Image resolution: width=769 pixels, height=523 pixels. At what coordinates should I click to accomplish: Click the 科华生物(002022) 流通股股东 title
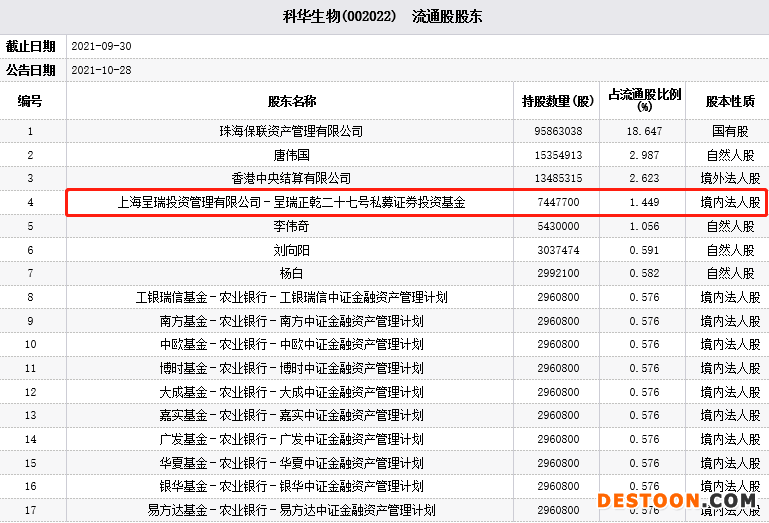click(384, 18)
